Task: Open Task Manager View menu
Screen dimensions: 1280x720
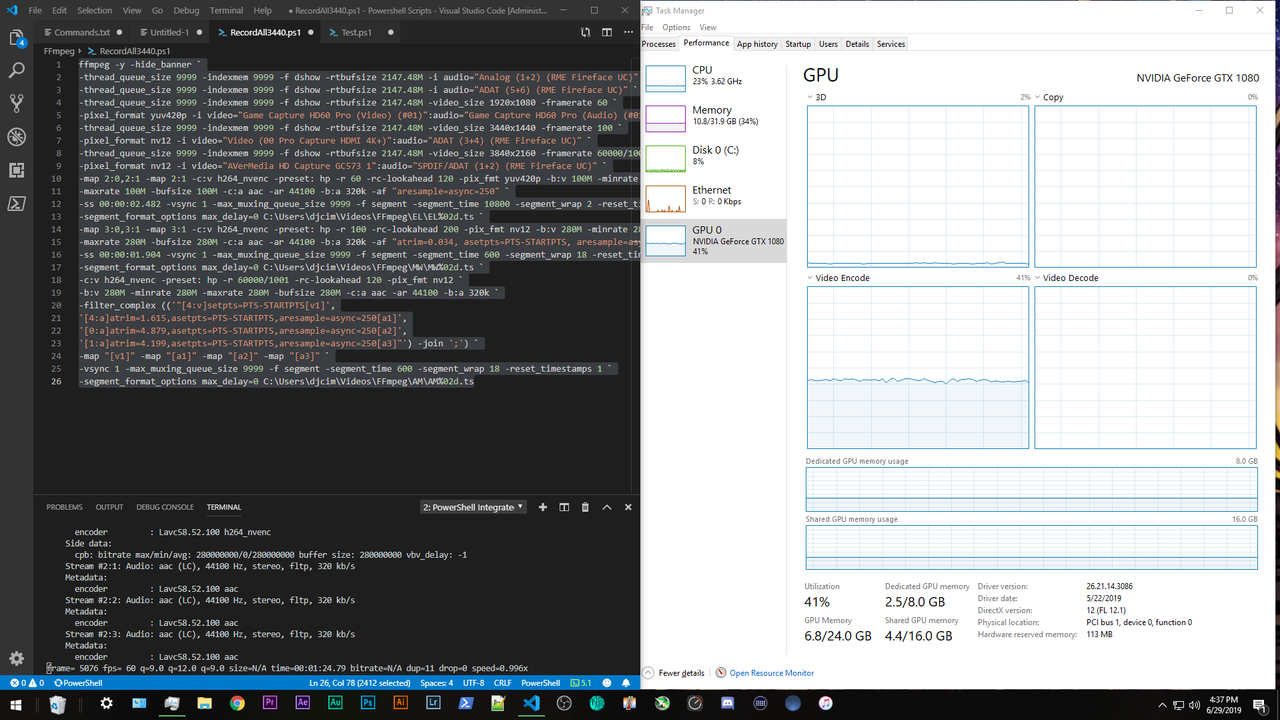Action: pyautogui.click(x=708, y=27)
